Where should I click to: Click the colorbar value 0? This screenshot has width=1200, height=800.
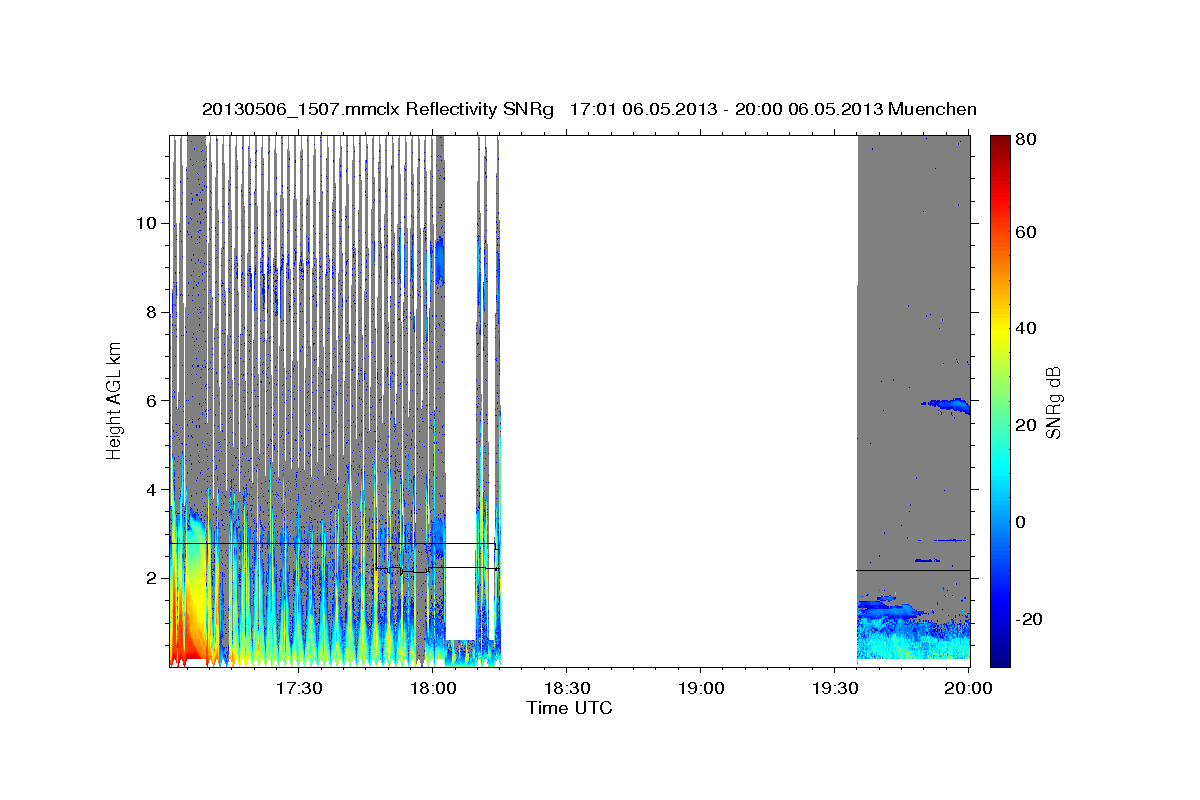click(x=1022, y=521)
